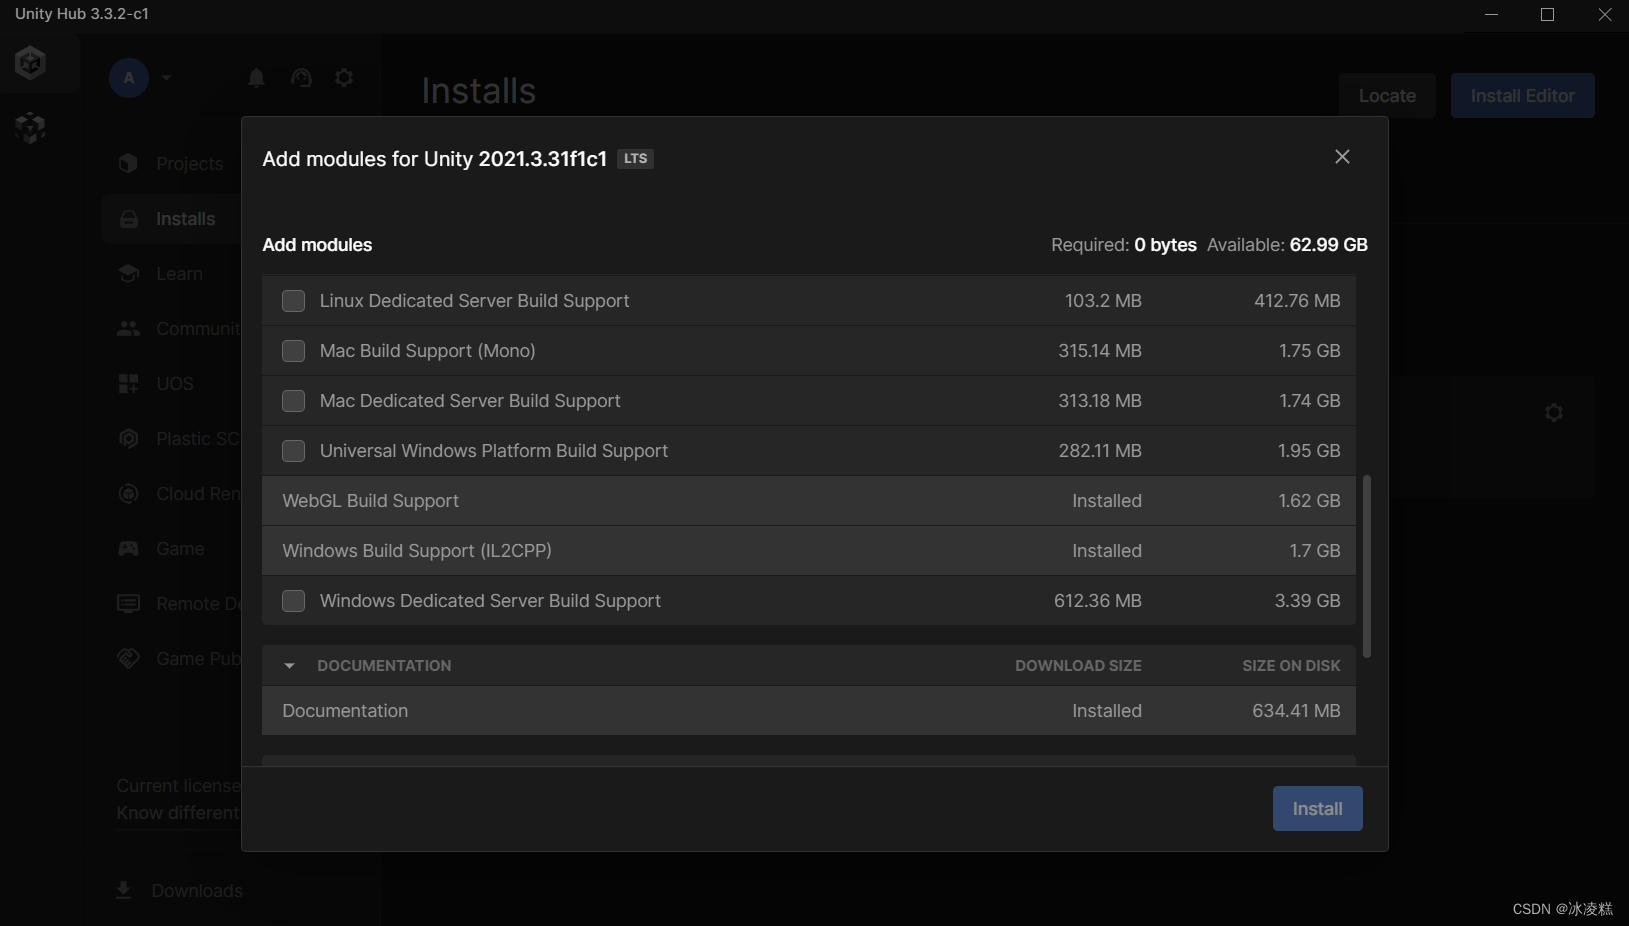The image size is (1629, 926).
Task: Click the Available 62.99 GB text
Action: pyautogui.click(x=1287, y=245)
